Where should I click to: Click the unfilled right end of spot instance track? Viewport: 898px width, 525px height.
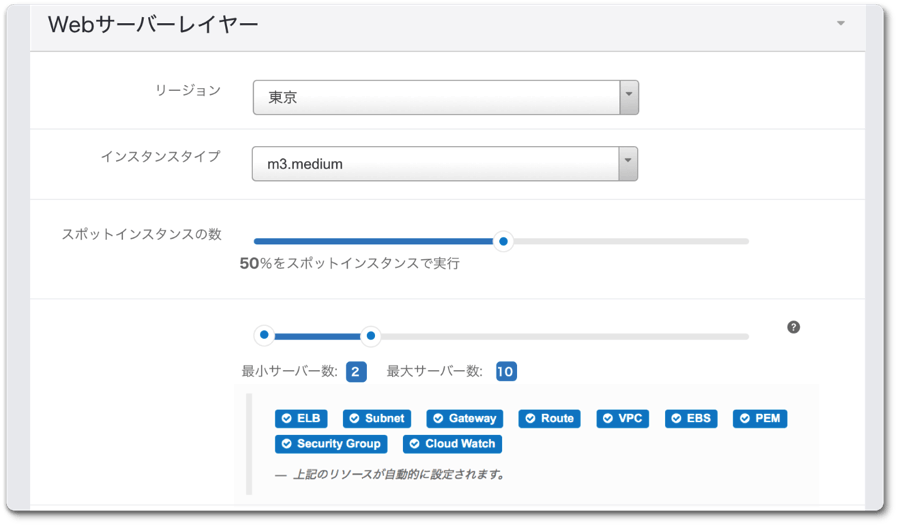[x=740, y=241]
